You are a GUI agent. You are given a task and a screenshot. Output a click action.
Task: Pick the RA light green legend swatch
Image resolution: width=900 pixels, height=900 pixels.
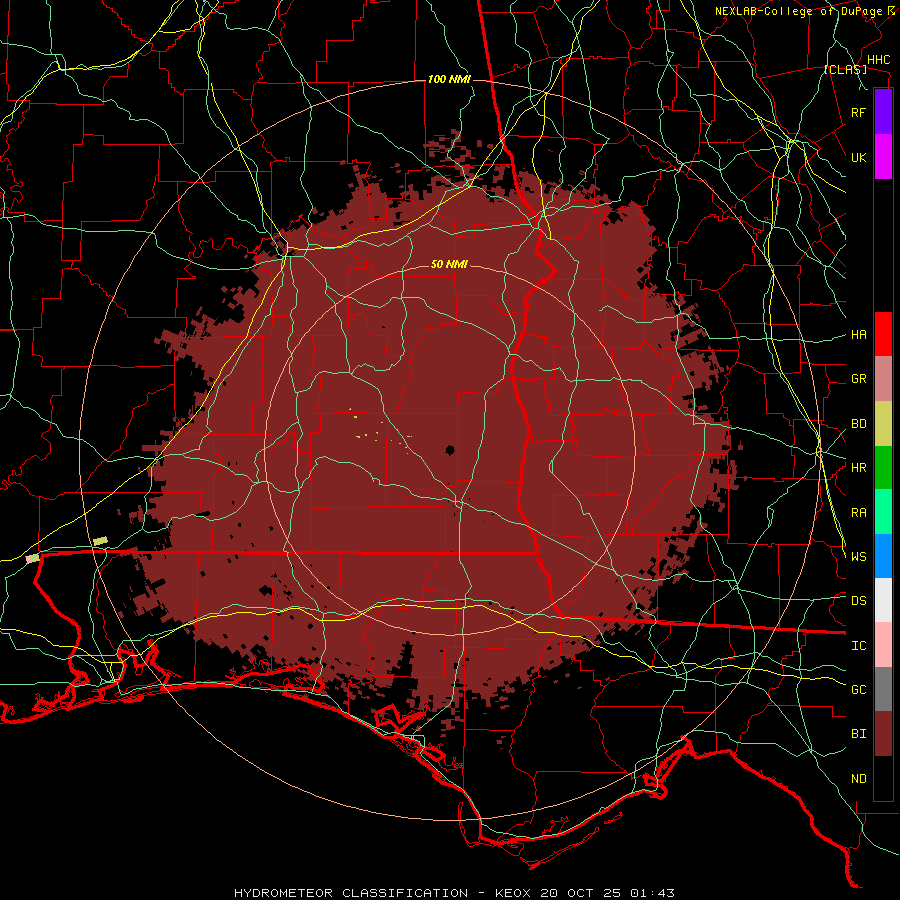(x=883, y=512)
